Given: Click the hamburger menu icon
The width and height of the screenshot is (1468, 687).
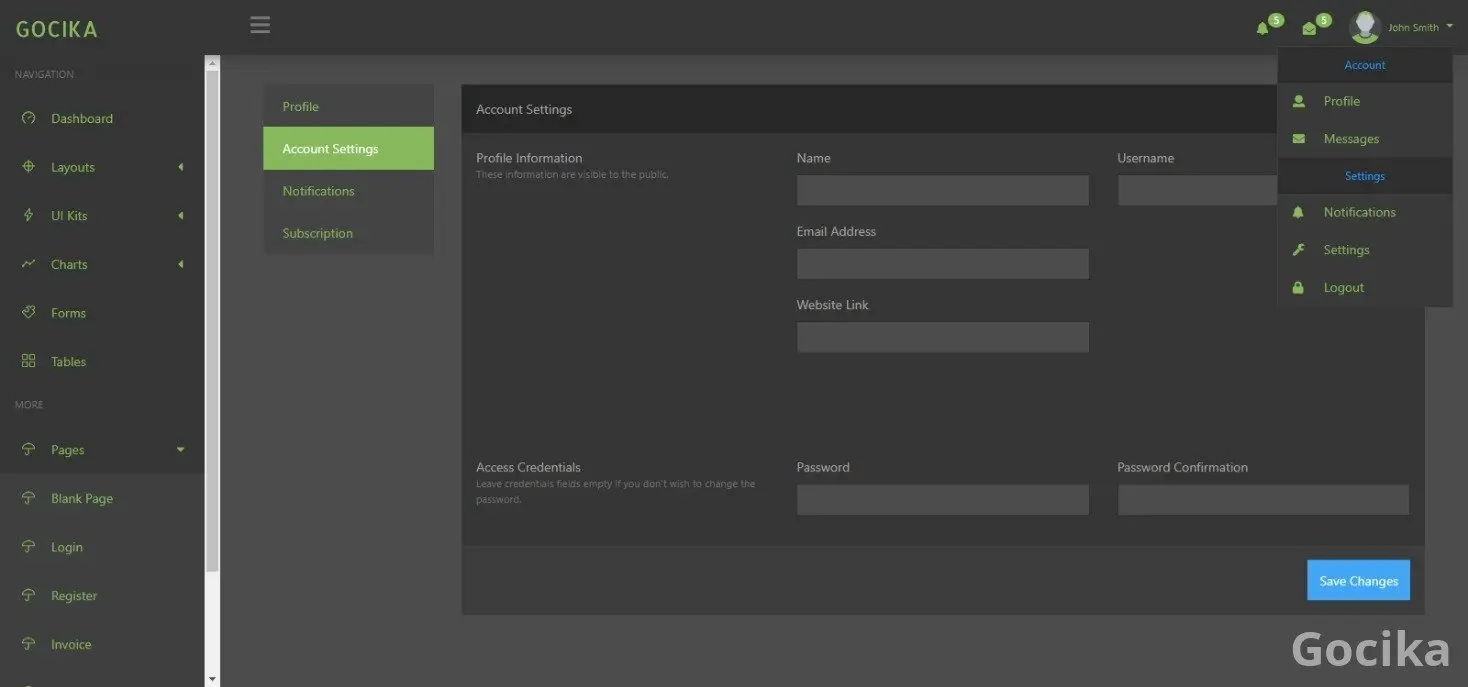Looking at the screenshot, I should tap(260, 25).
